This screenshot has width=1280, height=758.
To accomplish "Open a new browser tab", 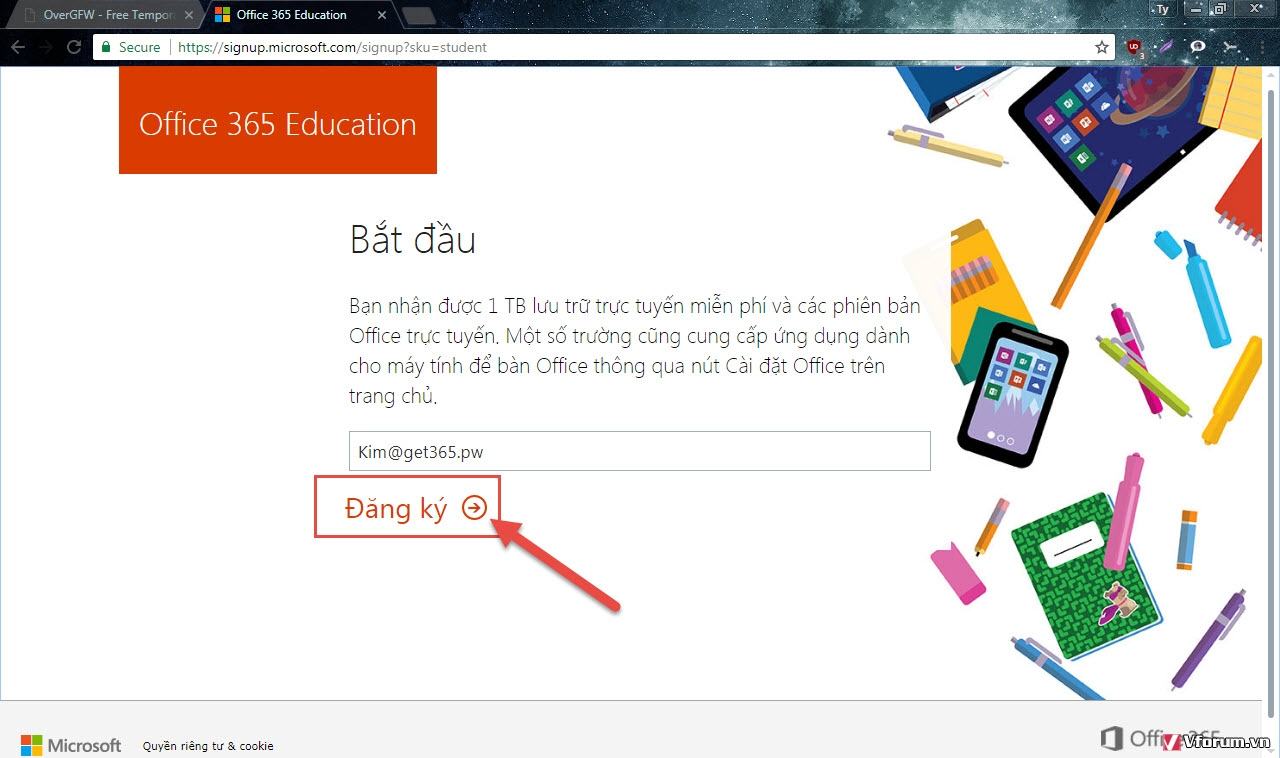I will tap(418, 15).
